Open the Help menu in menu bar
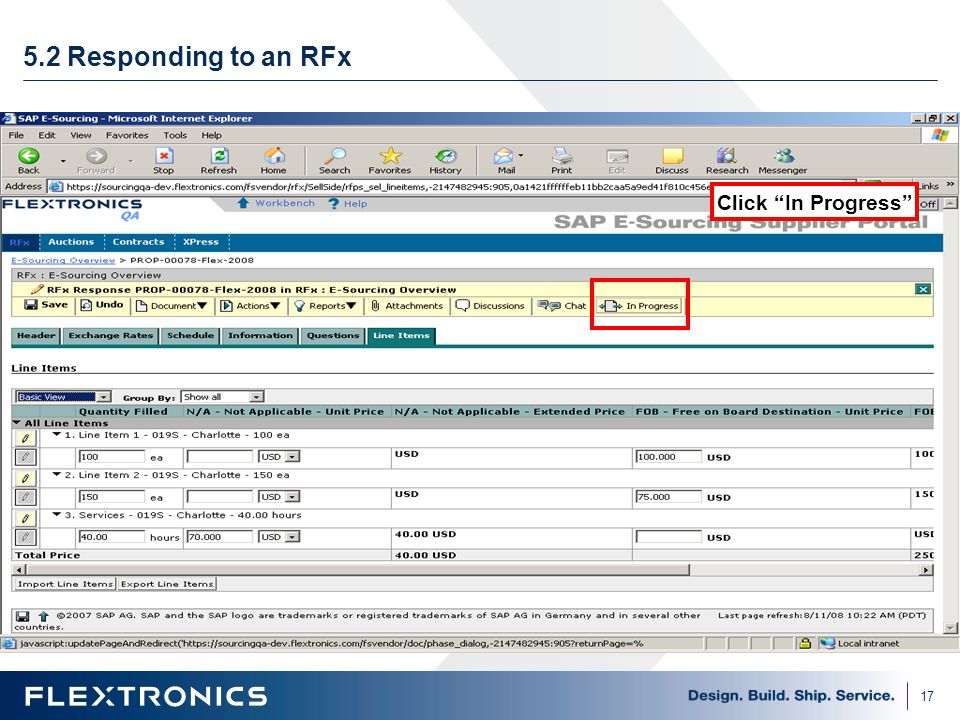The width and height of the screenshot is (960, 720). (212, 135)
